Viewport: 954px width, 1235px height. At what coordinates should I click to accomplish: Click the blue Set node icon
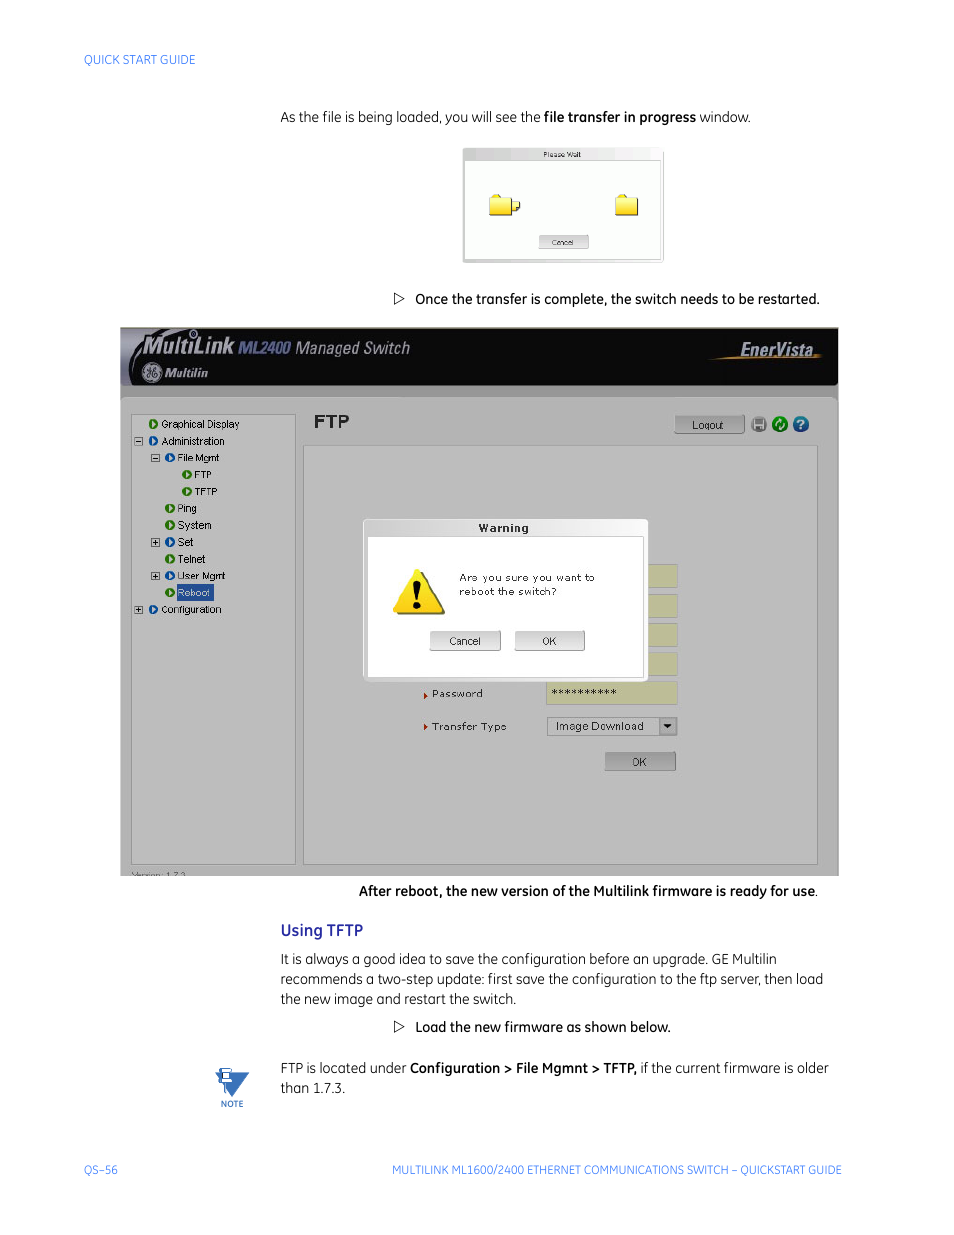point(170,542)
